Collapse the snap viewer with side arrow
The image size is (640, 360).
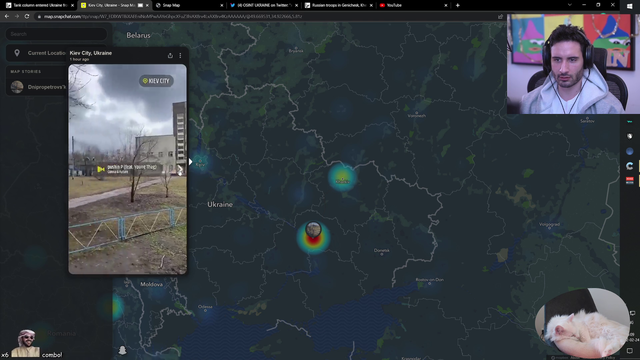(190, 162)
